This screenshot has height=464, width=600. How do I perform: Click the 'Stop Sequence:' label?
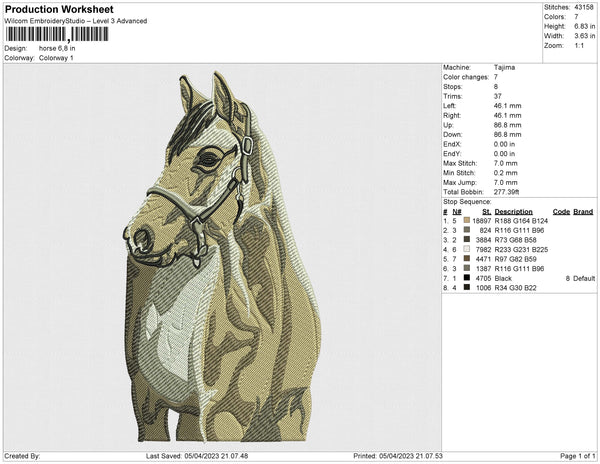(x=467, y=202)
